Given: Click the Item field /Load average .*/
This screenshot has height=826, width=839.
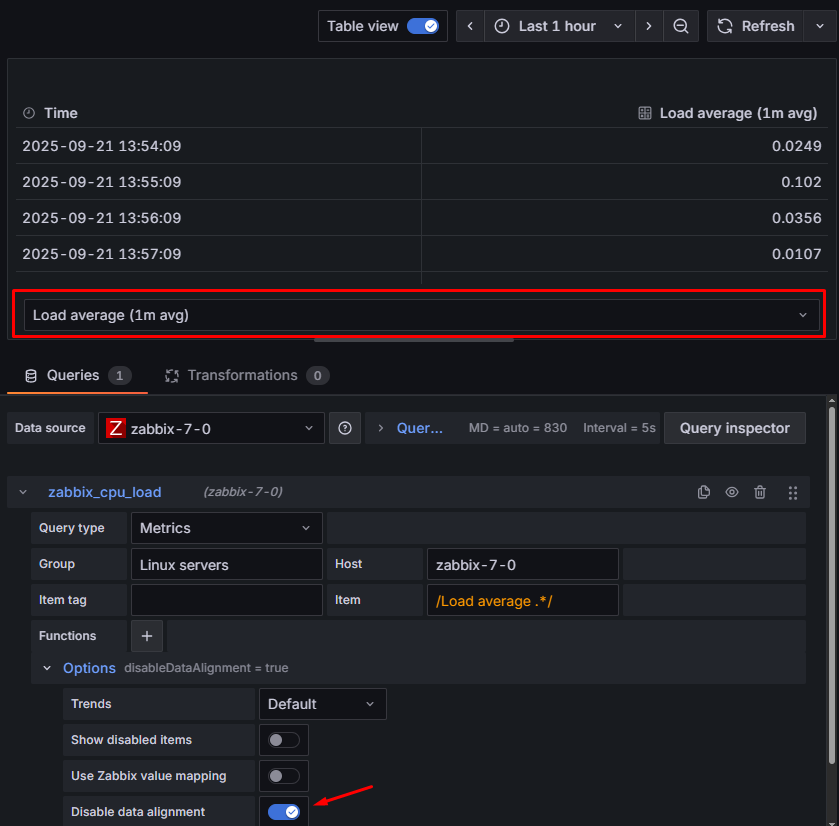Looking at the screenshot, I should [522, 600].
